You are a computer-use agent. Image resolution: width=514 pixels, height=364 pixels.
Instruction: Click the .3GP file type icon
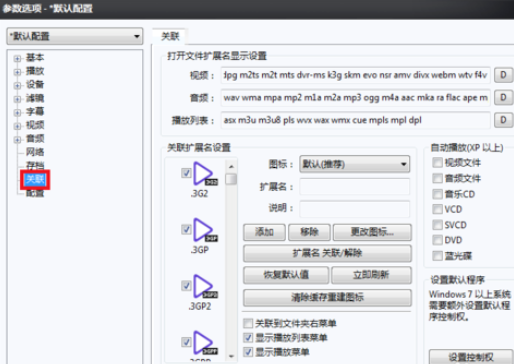point(205,230)
